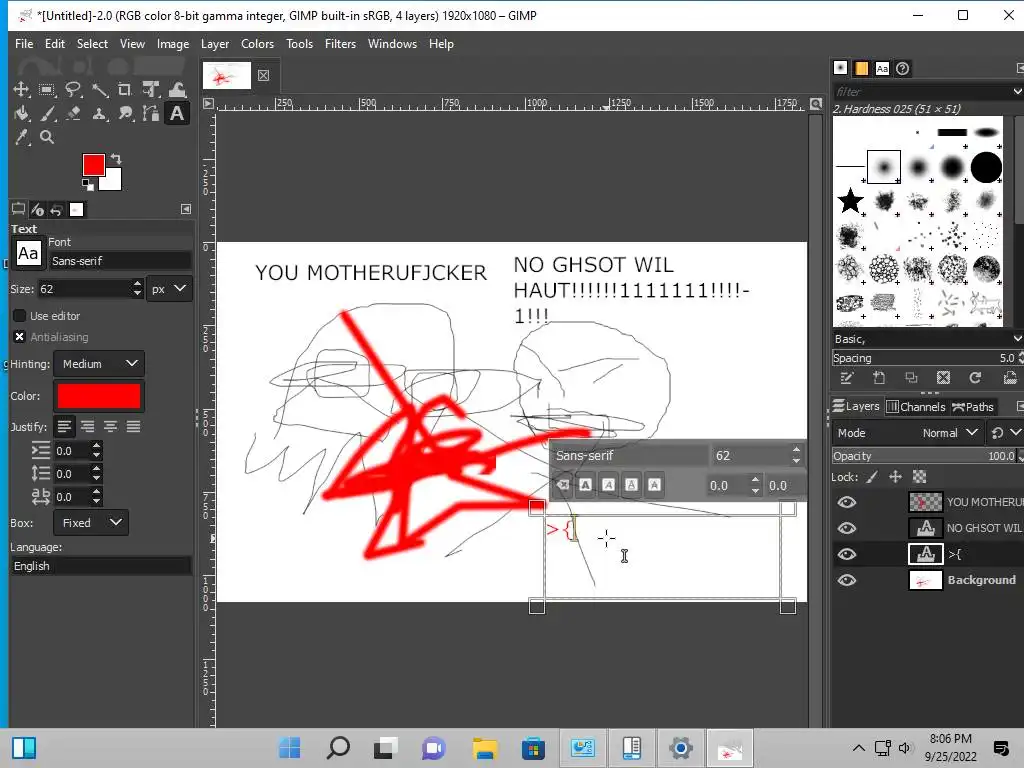This screenshot has width=1024, height=768.
Task: Switch to the Paths tab
Action: point(973,407)
